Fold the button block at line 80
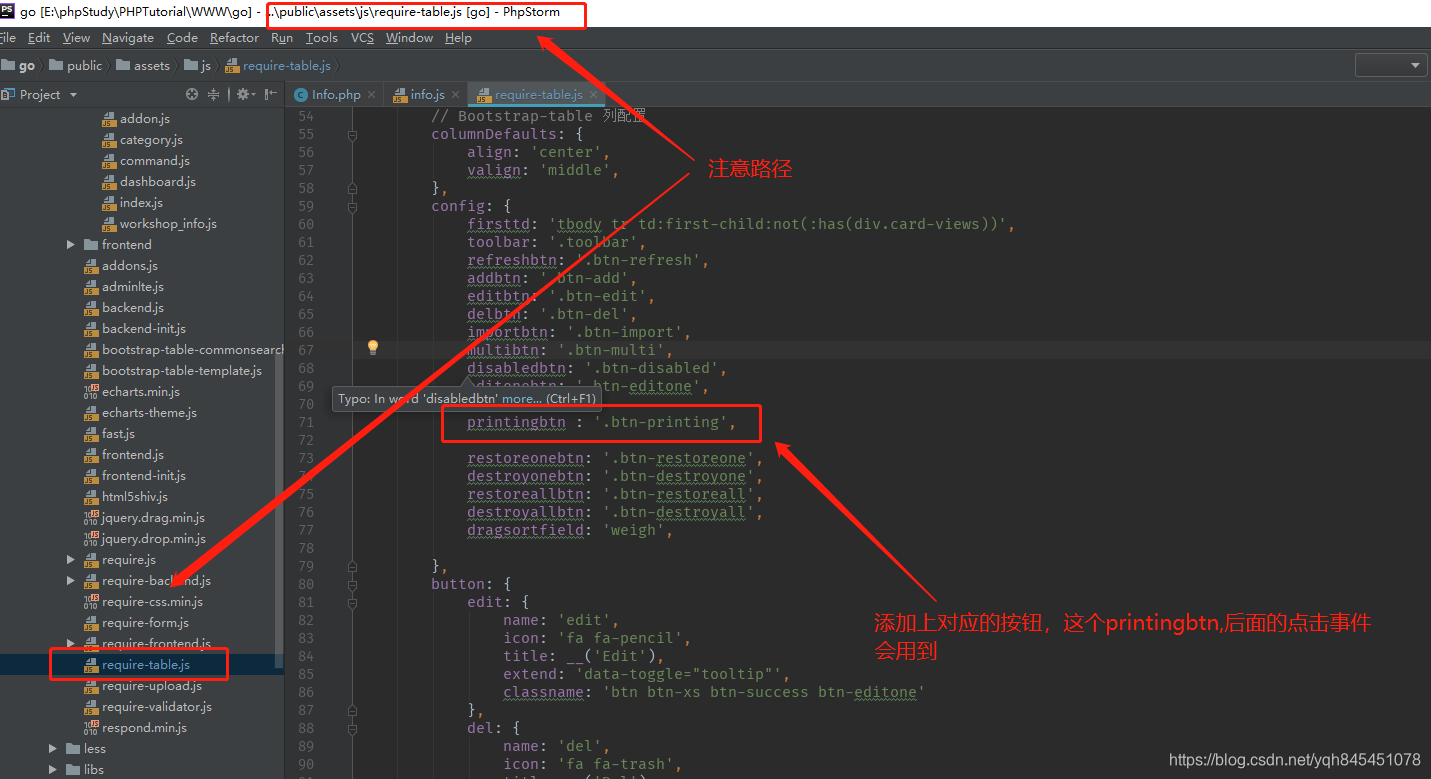Screen dimensions: 1431x779 point(352,584)
